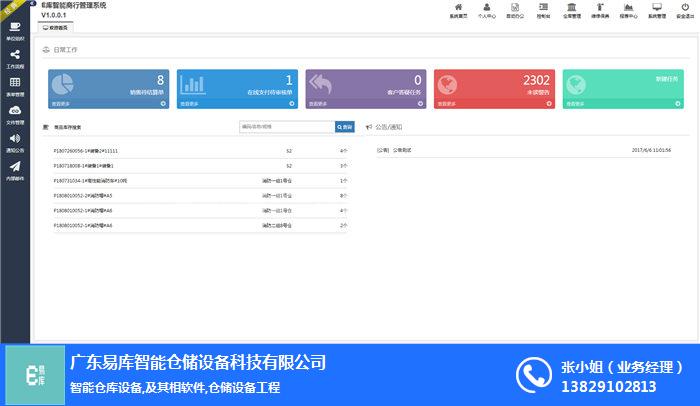700x406 pixels.
Task: Open the document office icon in top bar
Action: (515, 7)
